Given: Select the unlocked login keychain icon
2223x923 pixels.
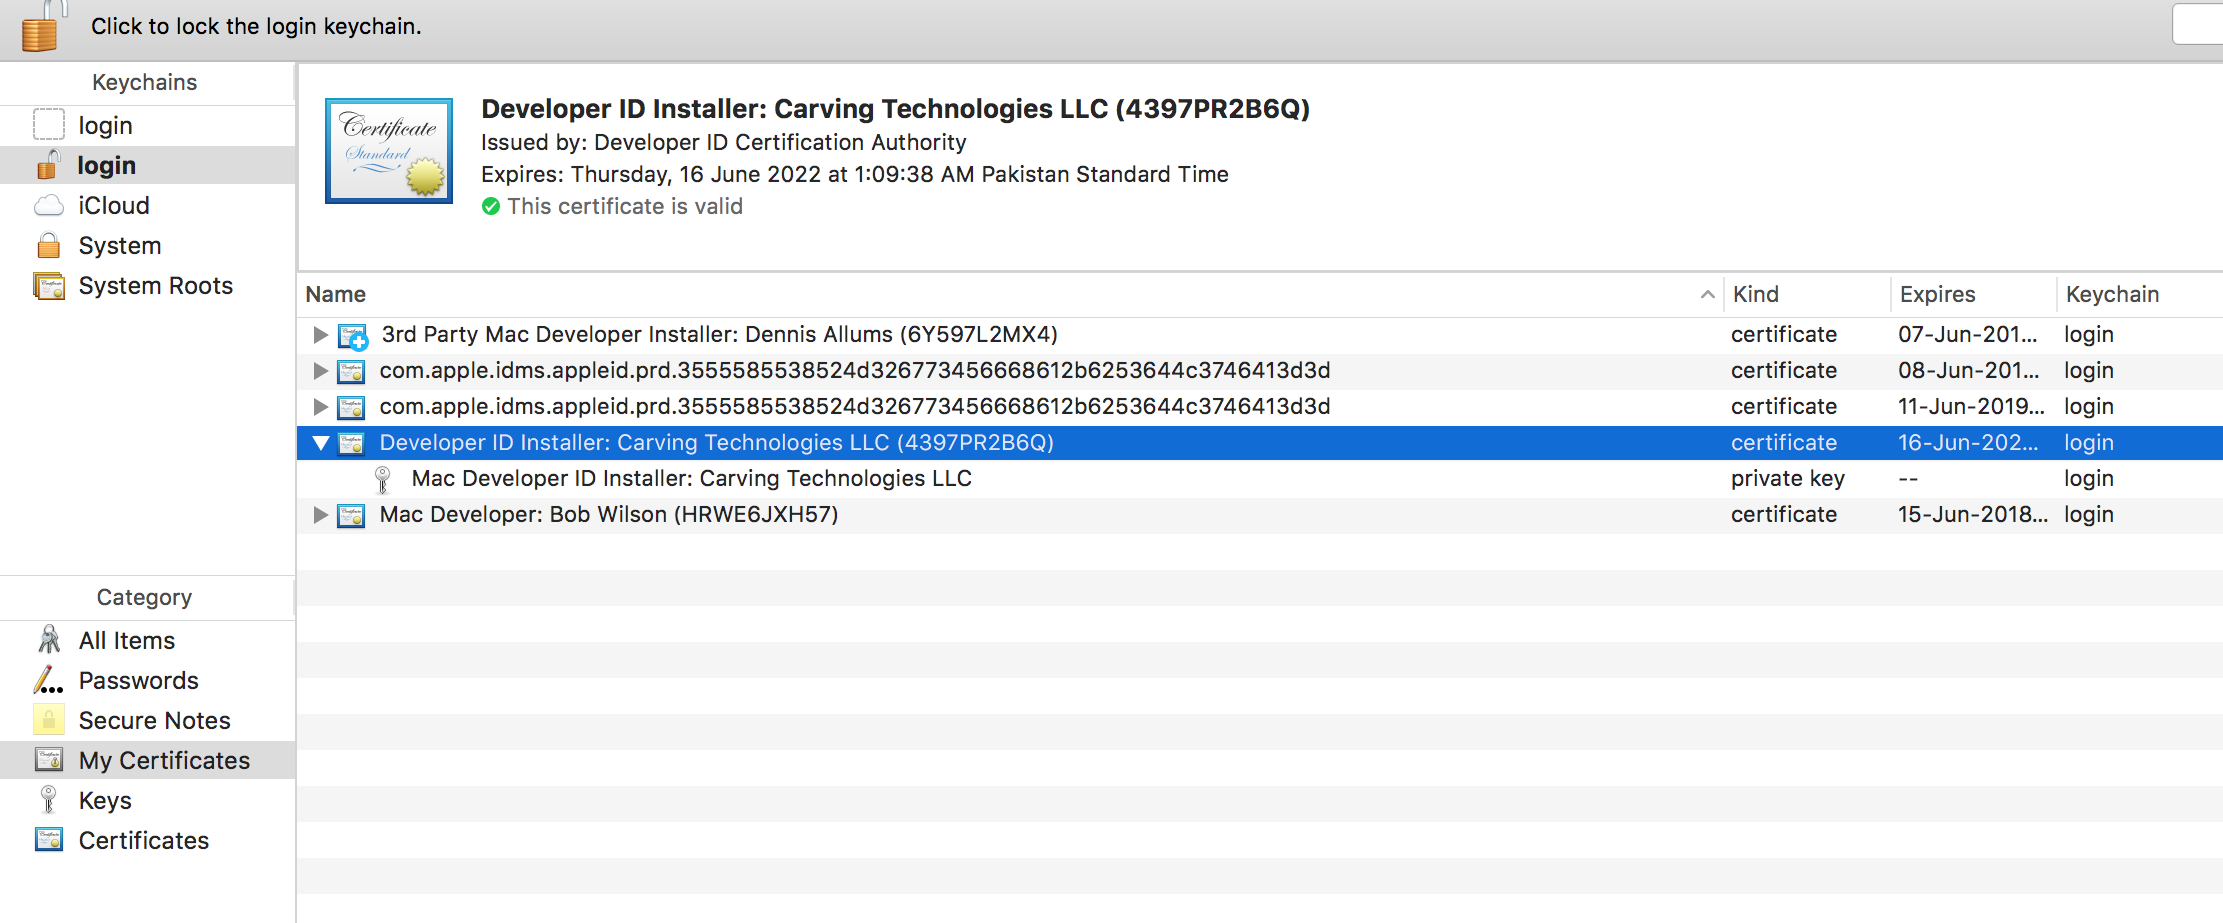Looking at the screenshot, I should (49, 165).
